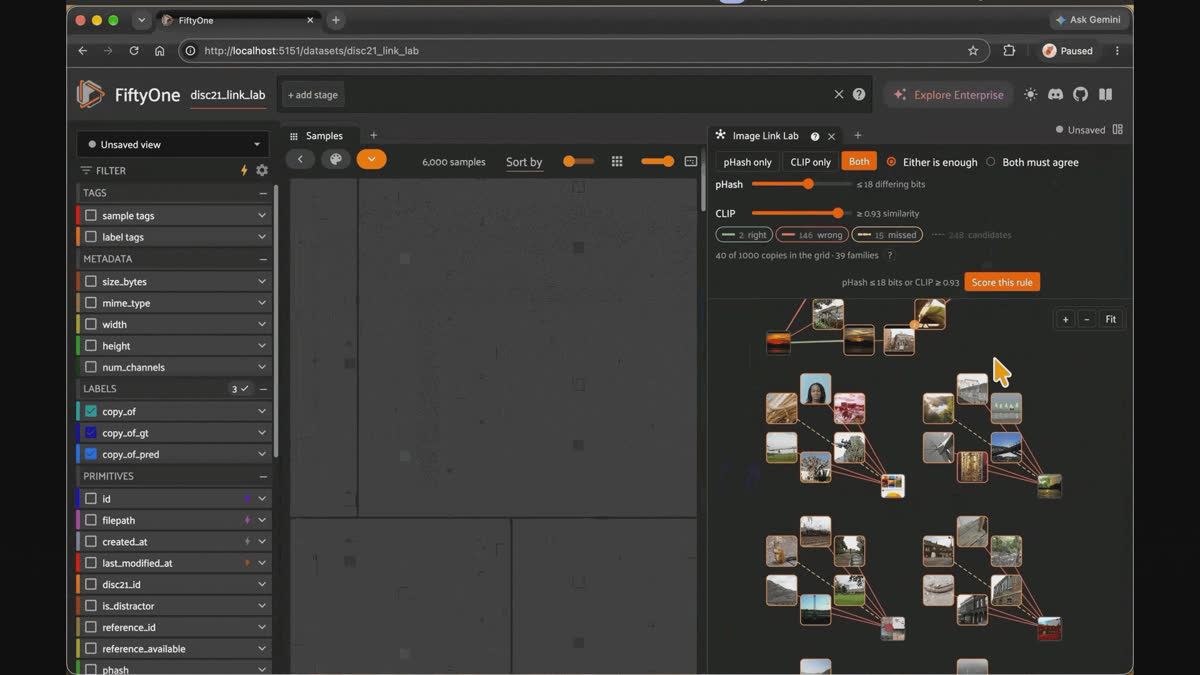Open the Chrome three-dot menu

[1117, 50]
